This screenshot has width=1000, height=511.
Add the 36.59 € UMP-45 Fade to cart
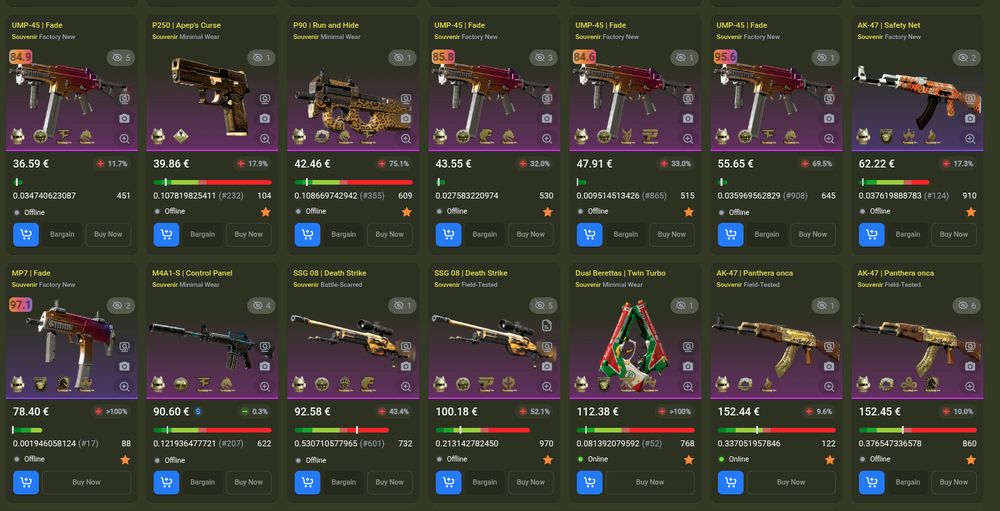point(26,234)
